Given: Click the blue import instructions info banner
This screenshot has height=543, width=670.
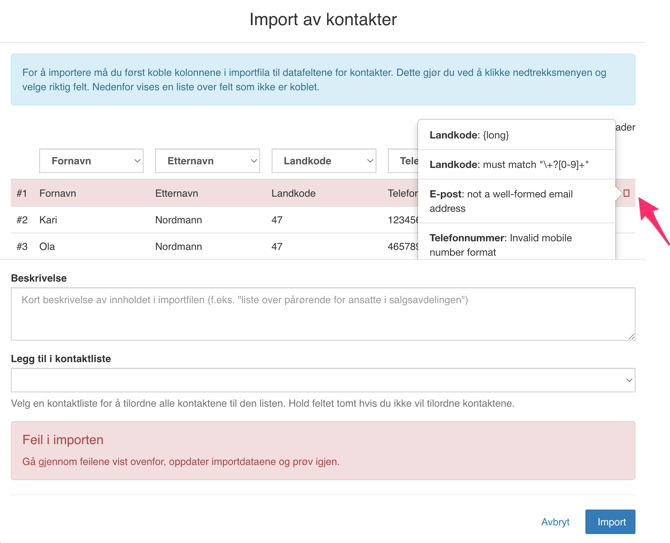Looking at the screenshot, I should point(322,80).
